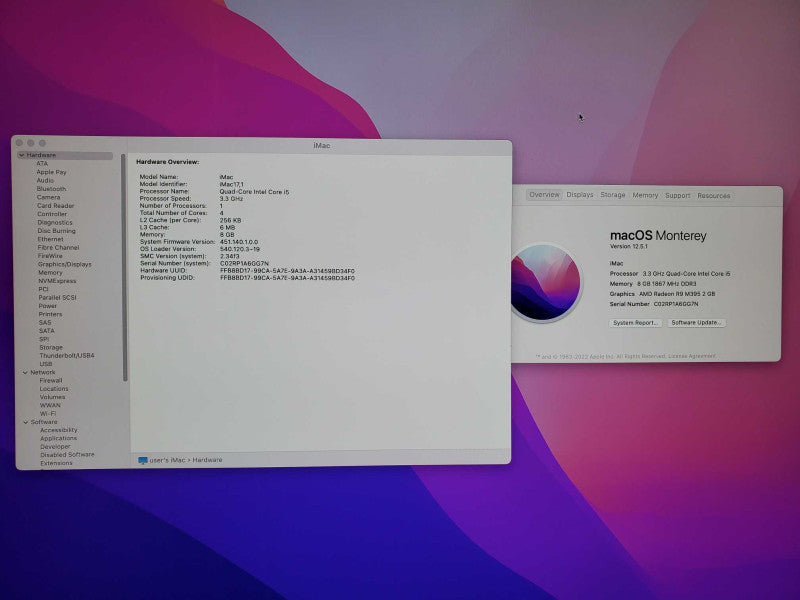The image size is (800, 600).
Task: Collapse the Network section in sidebar
Action: (25, 372)
